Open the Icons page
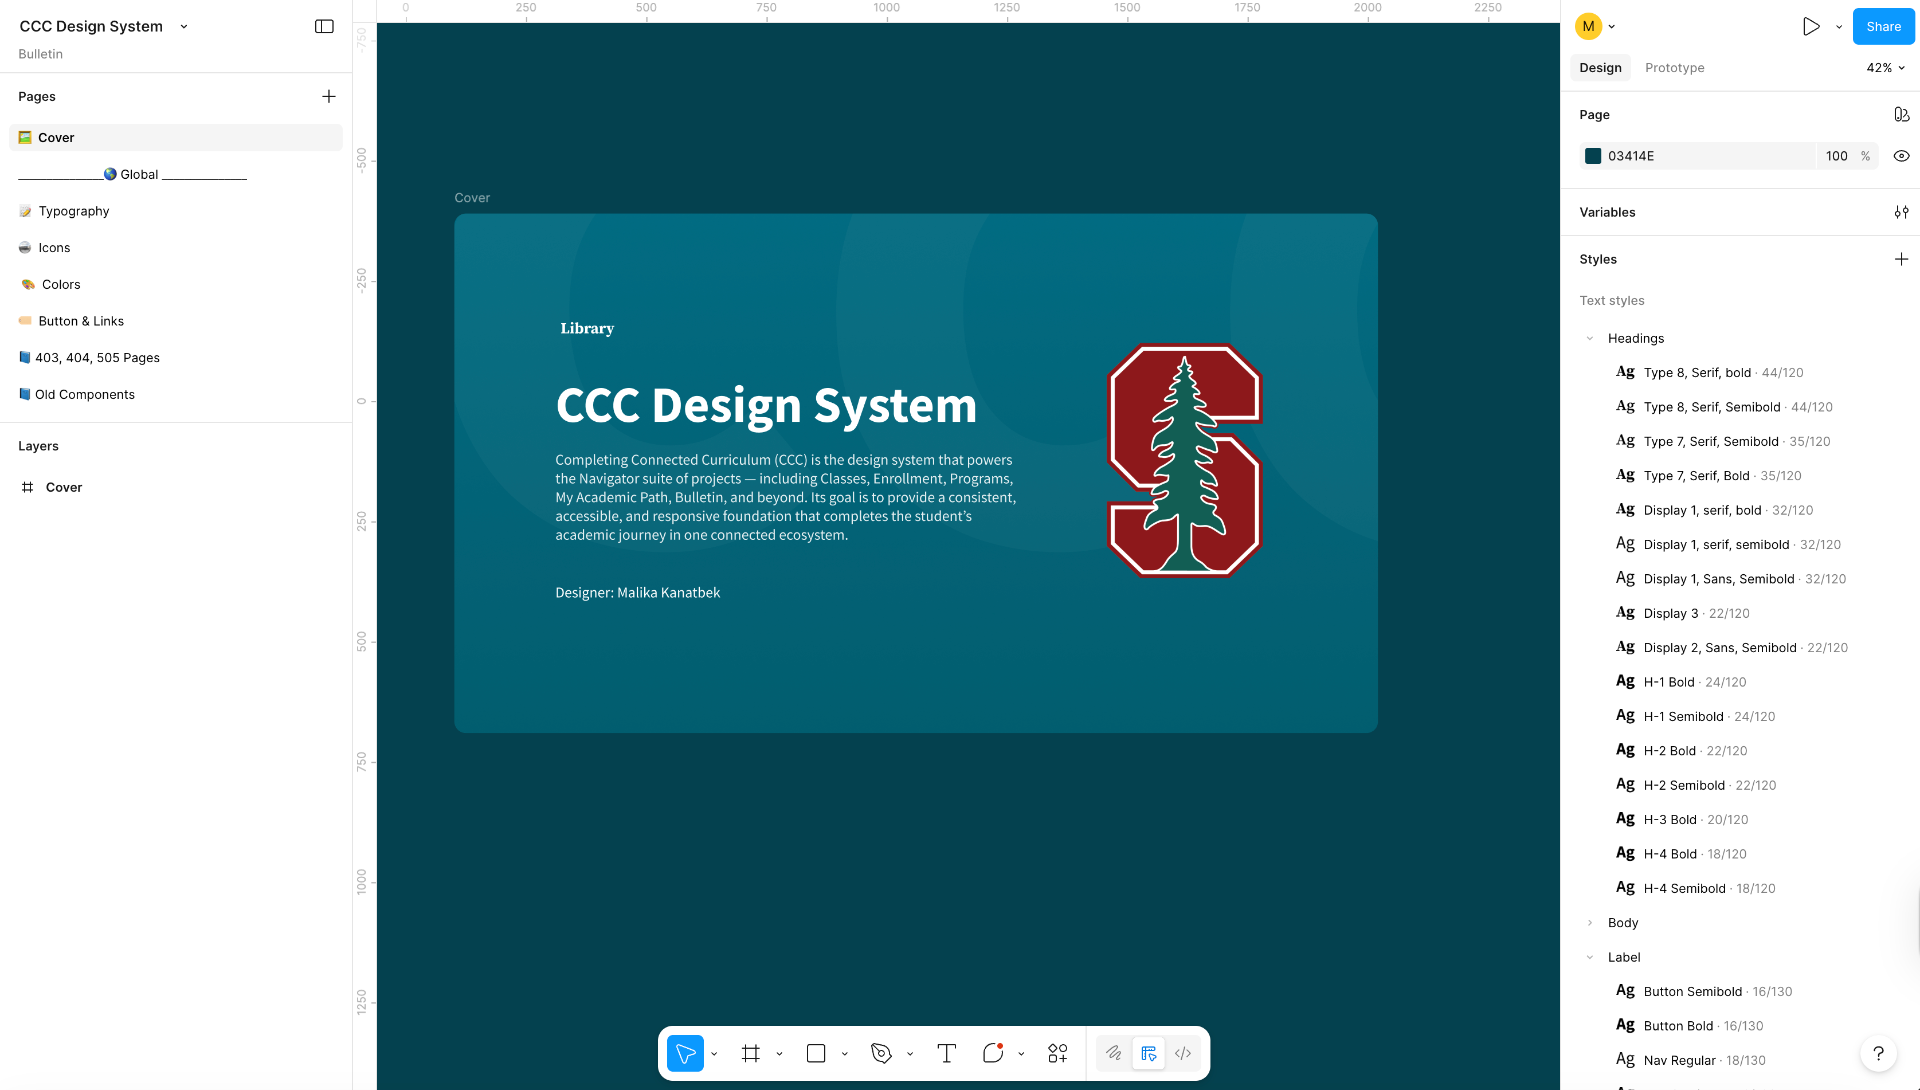The image size is (1920, 1090). [176, 248]
